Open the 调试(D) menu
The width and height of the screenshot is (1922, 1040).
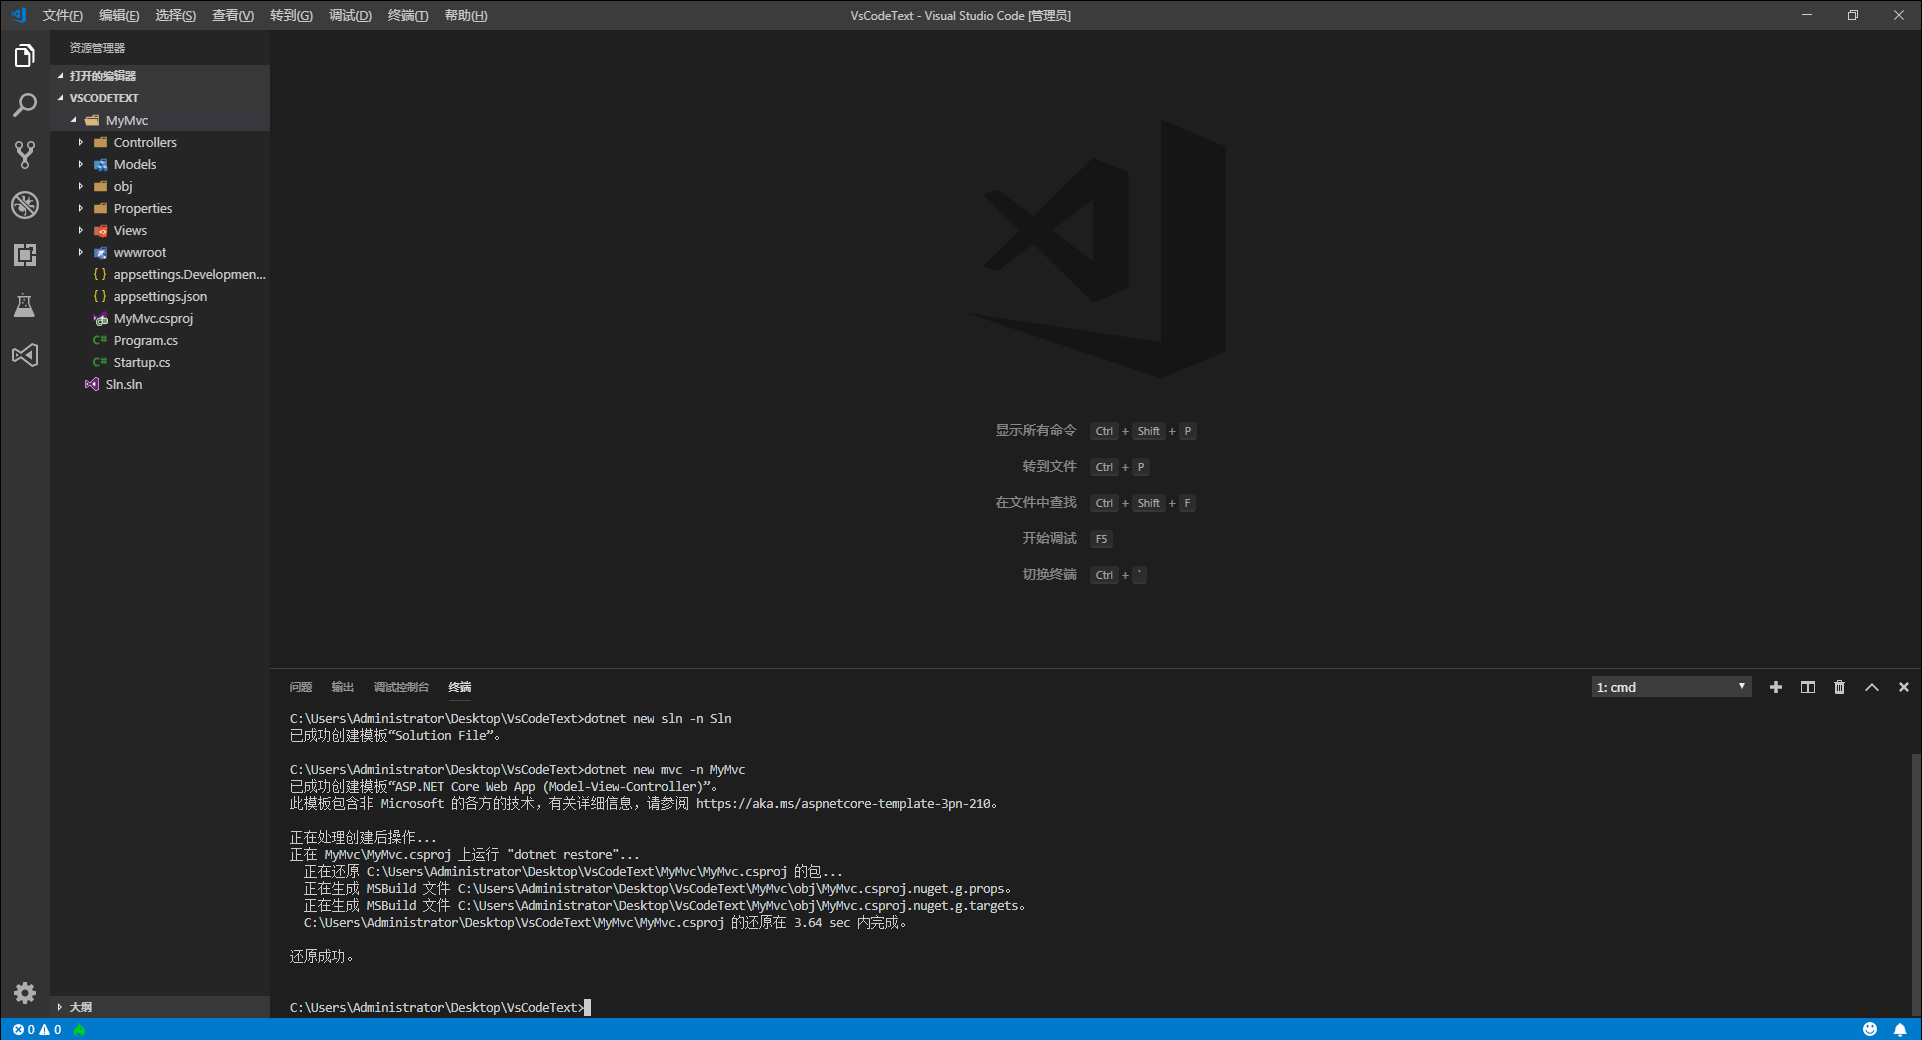[350, 15]
